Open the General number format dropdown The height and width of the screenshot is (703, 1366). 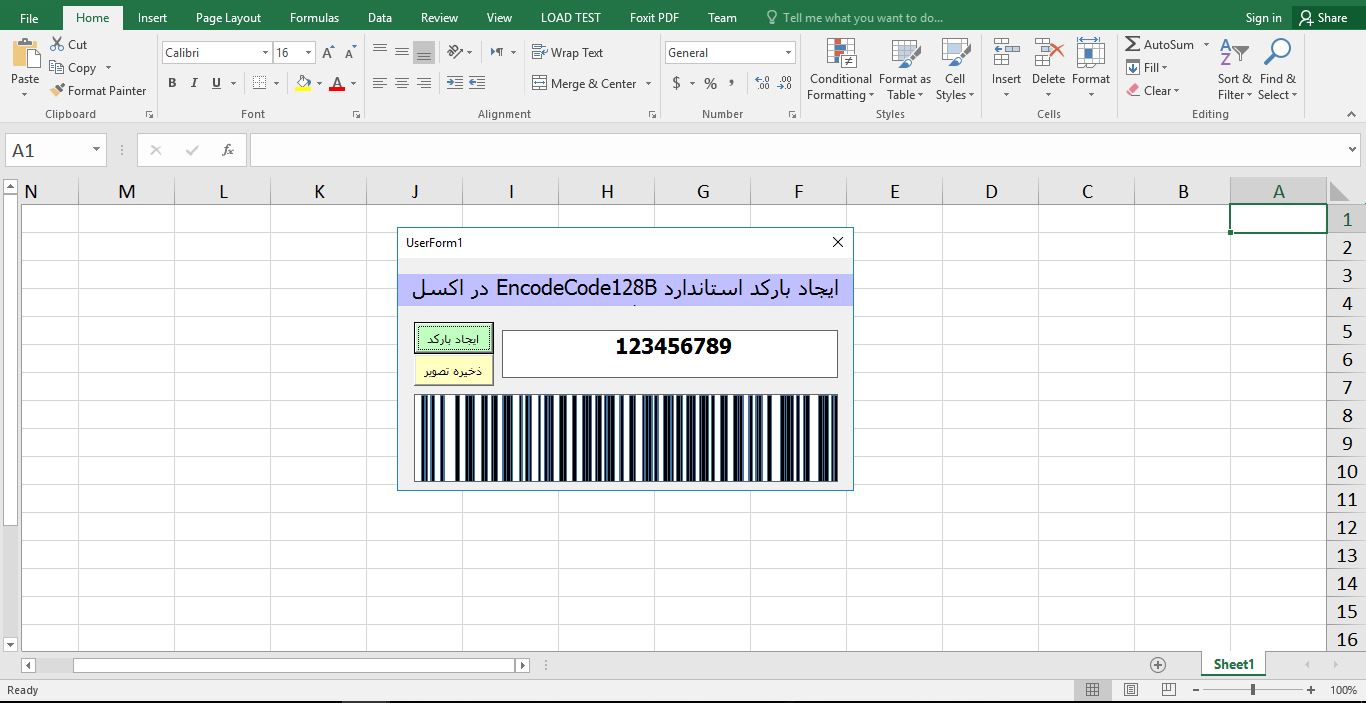pyautogui.click(x=789, y=53)
